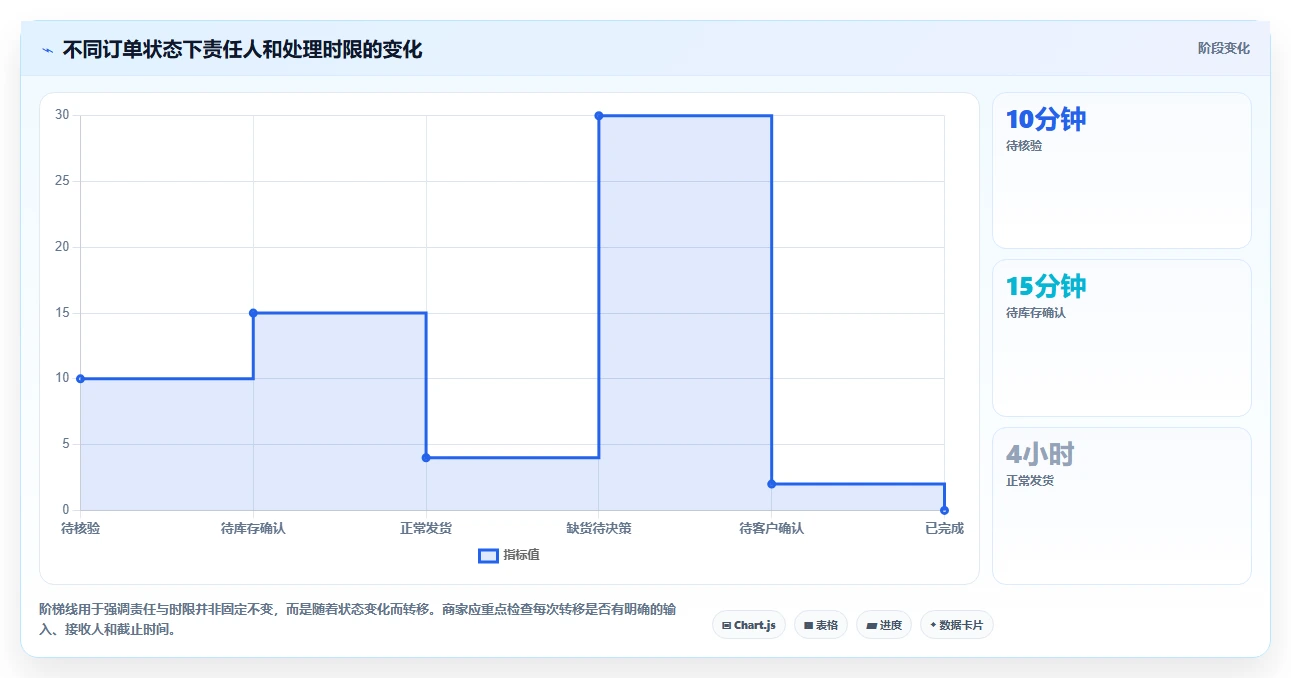Click the data point at 已完成 value 0
Viewport: 1291px width, 678px height.
point(944,510)
